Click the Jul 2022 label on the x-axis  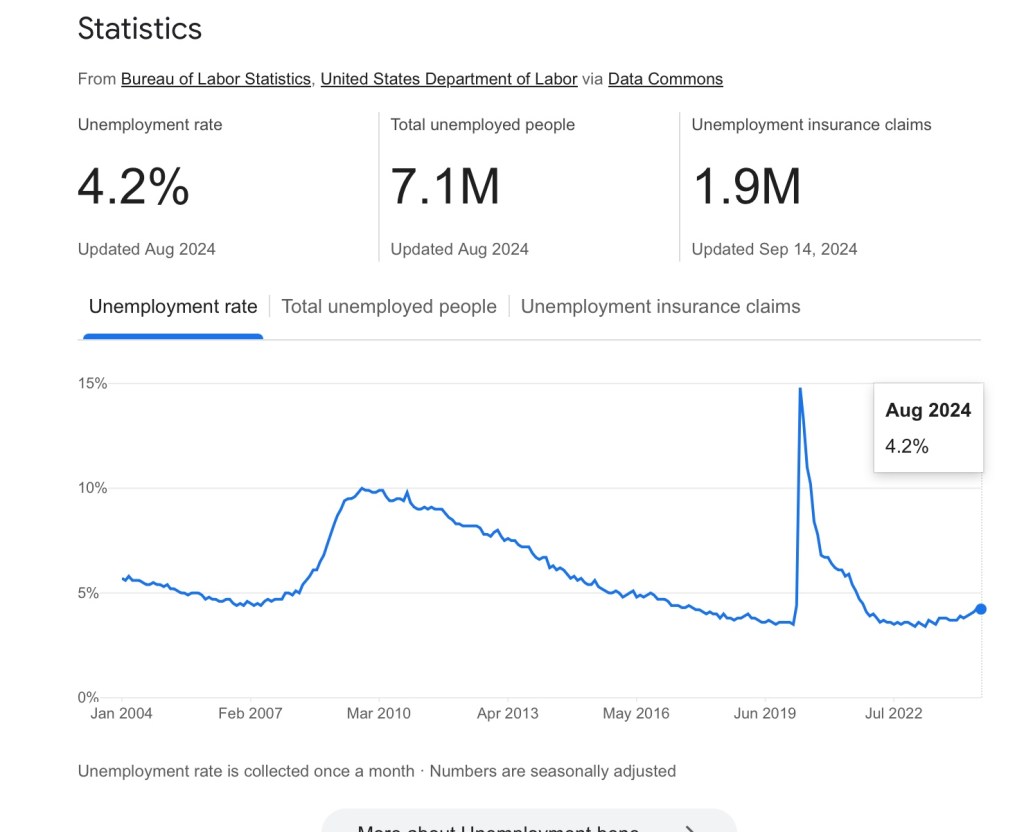click(x=893, y=713)
